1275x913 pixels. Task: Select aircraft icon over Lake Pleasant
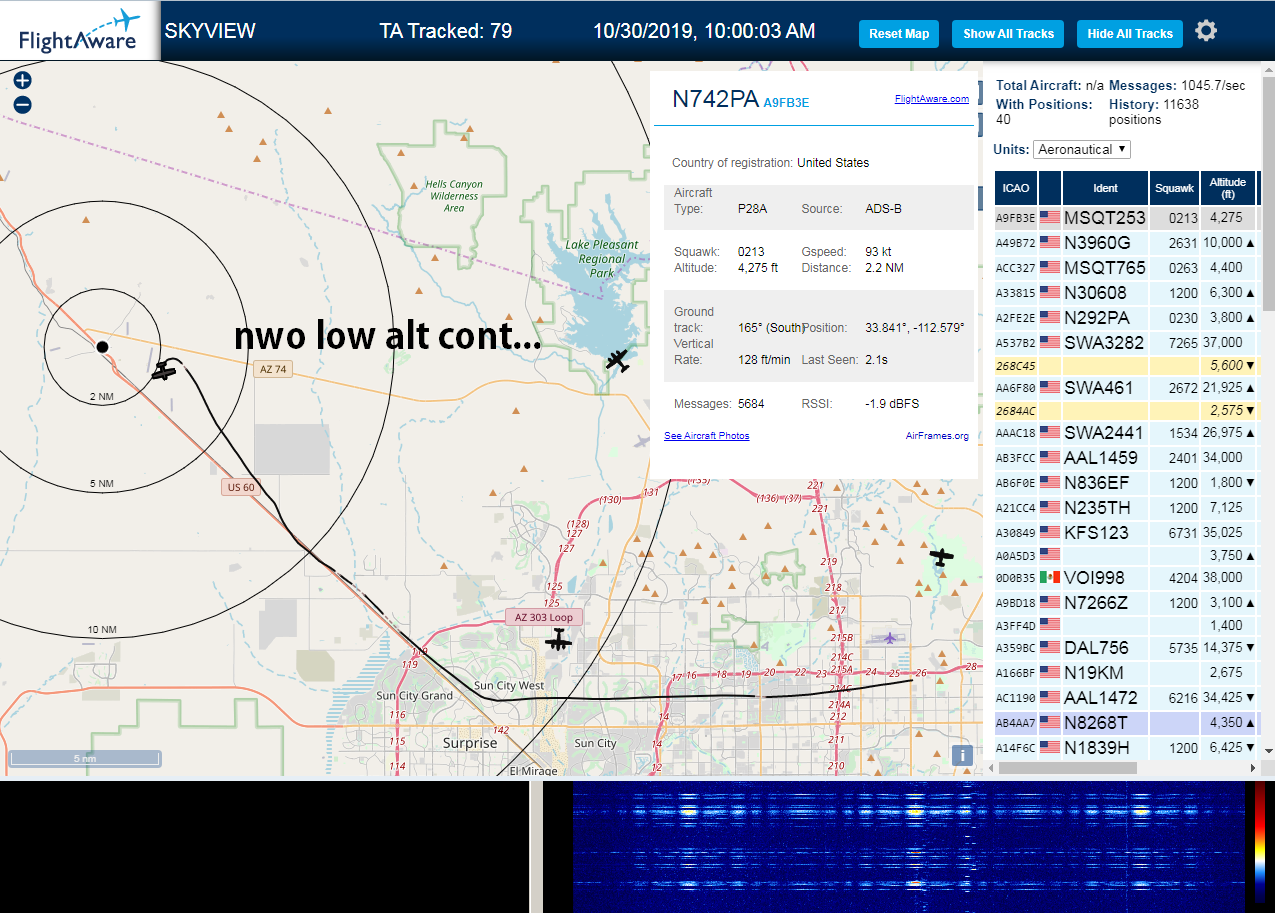click(619, 360)
